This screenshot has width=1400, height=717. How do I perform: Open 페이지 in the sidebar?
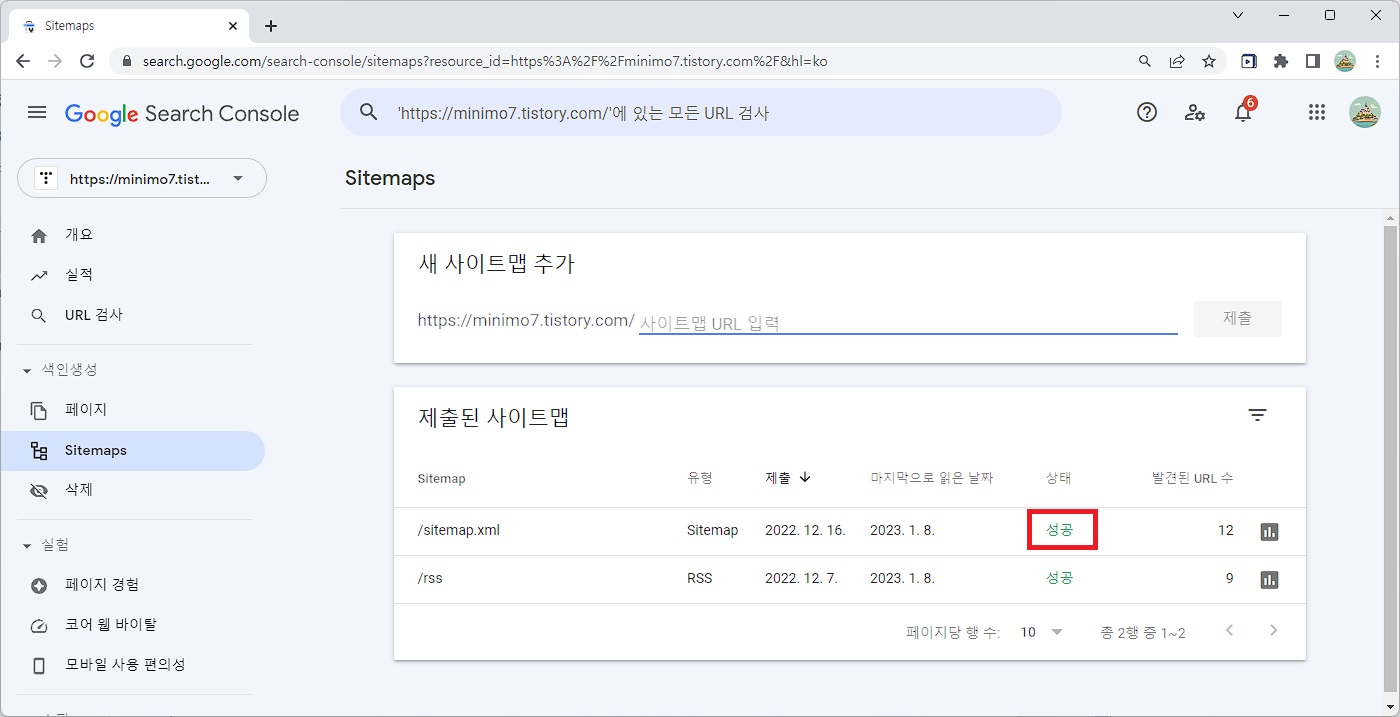133,410
